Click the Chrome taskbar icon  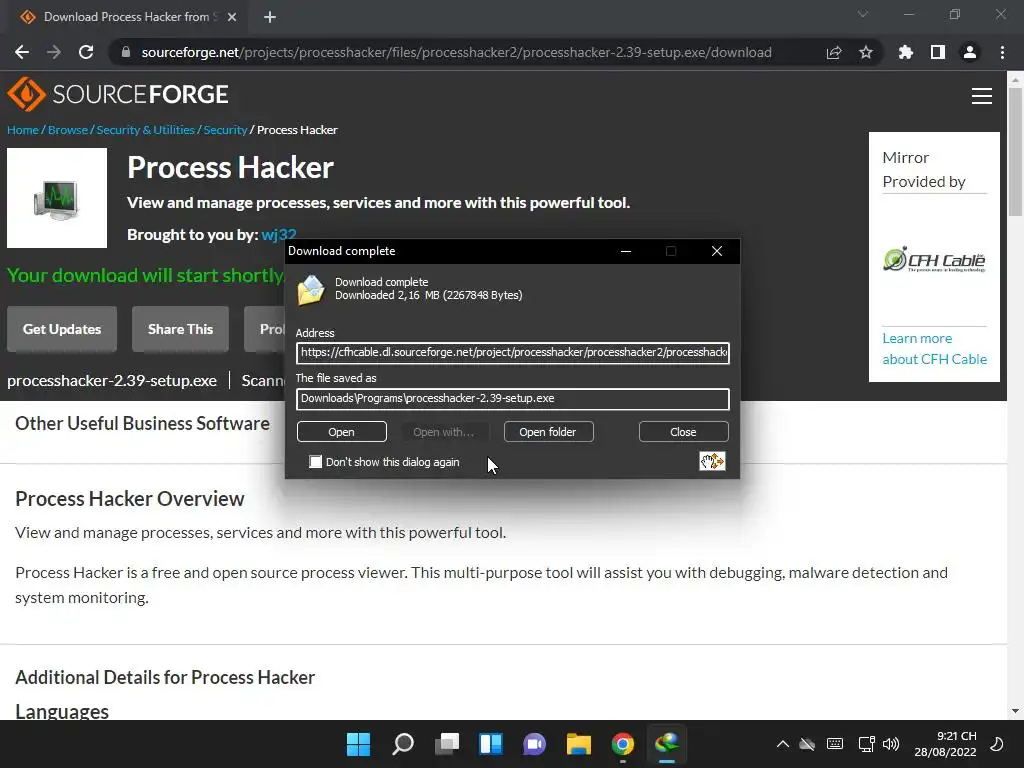[622, 744]
